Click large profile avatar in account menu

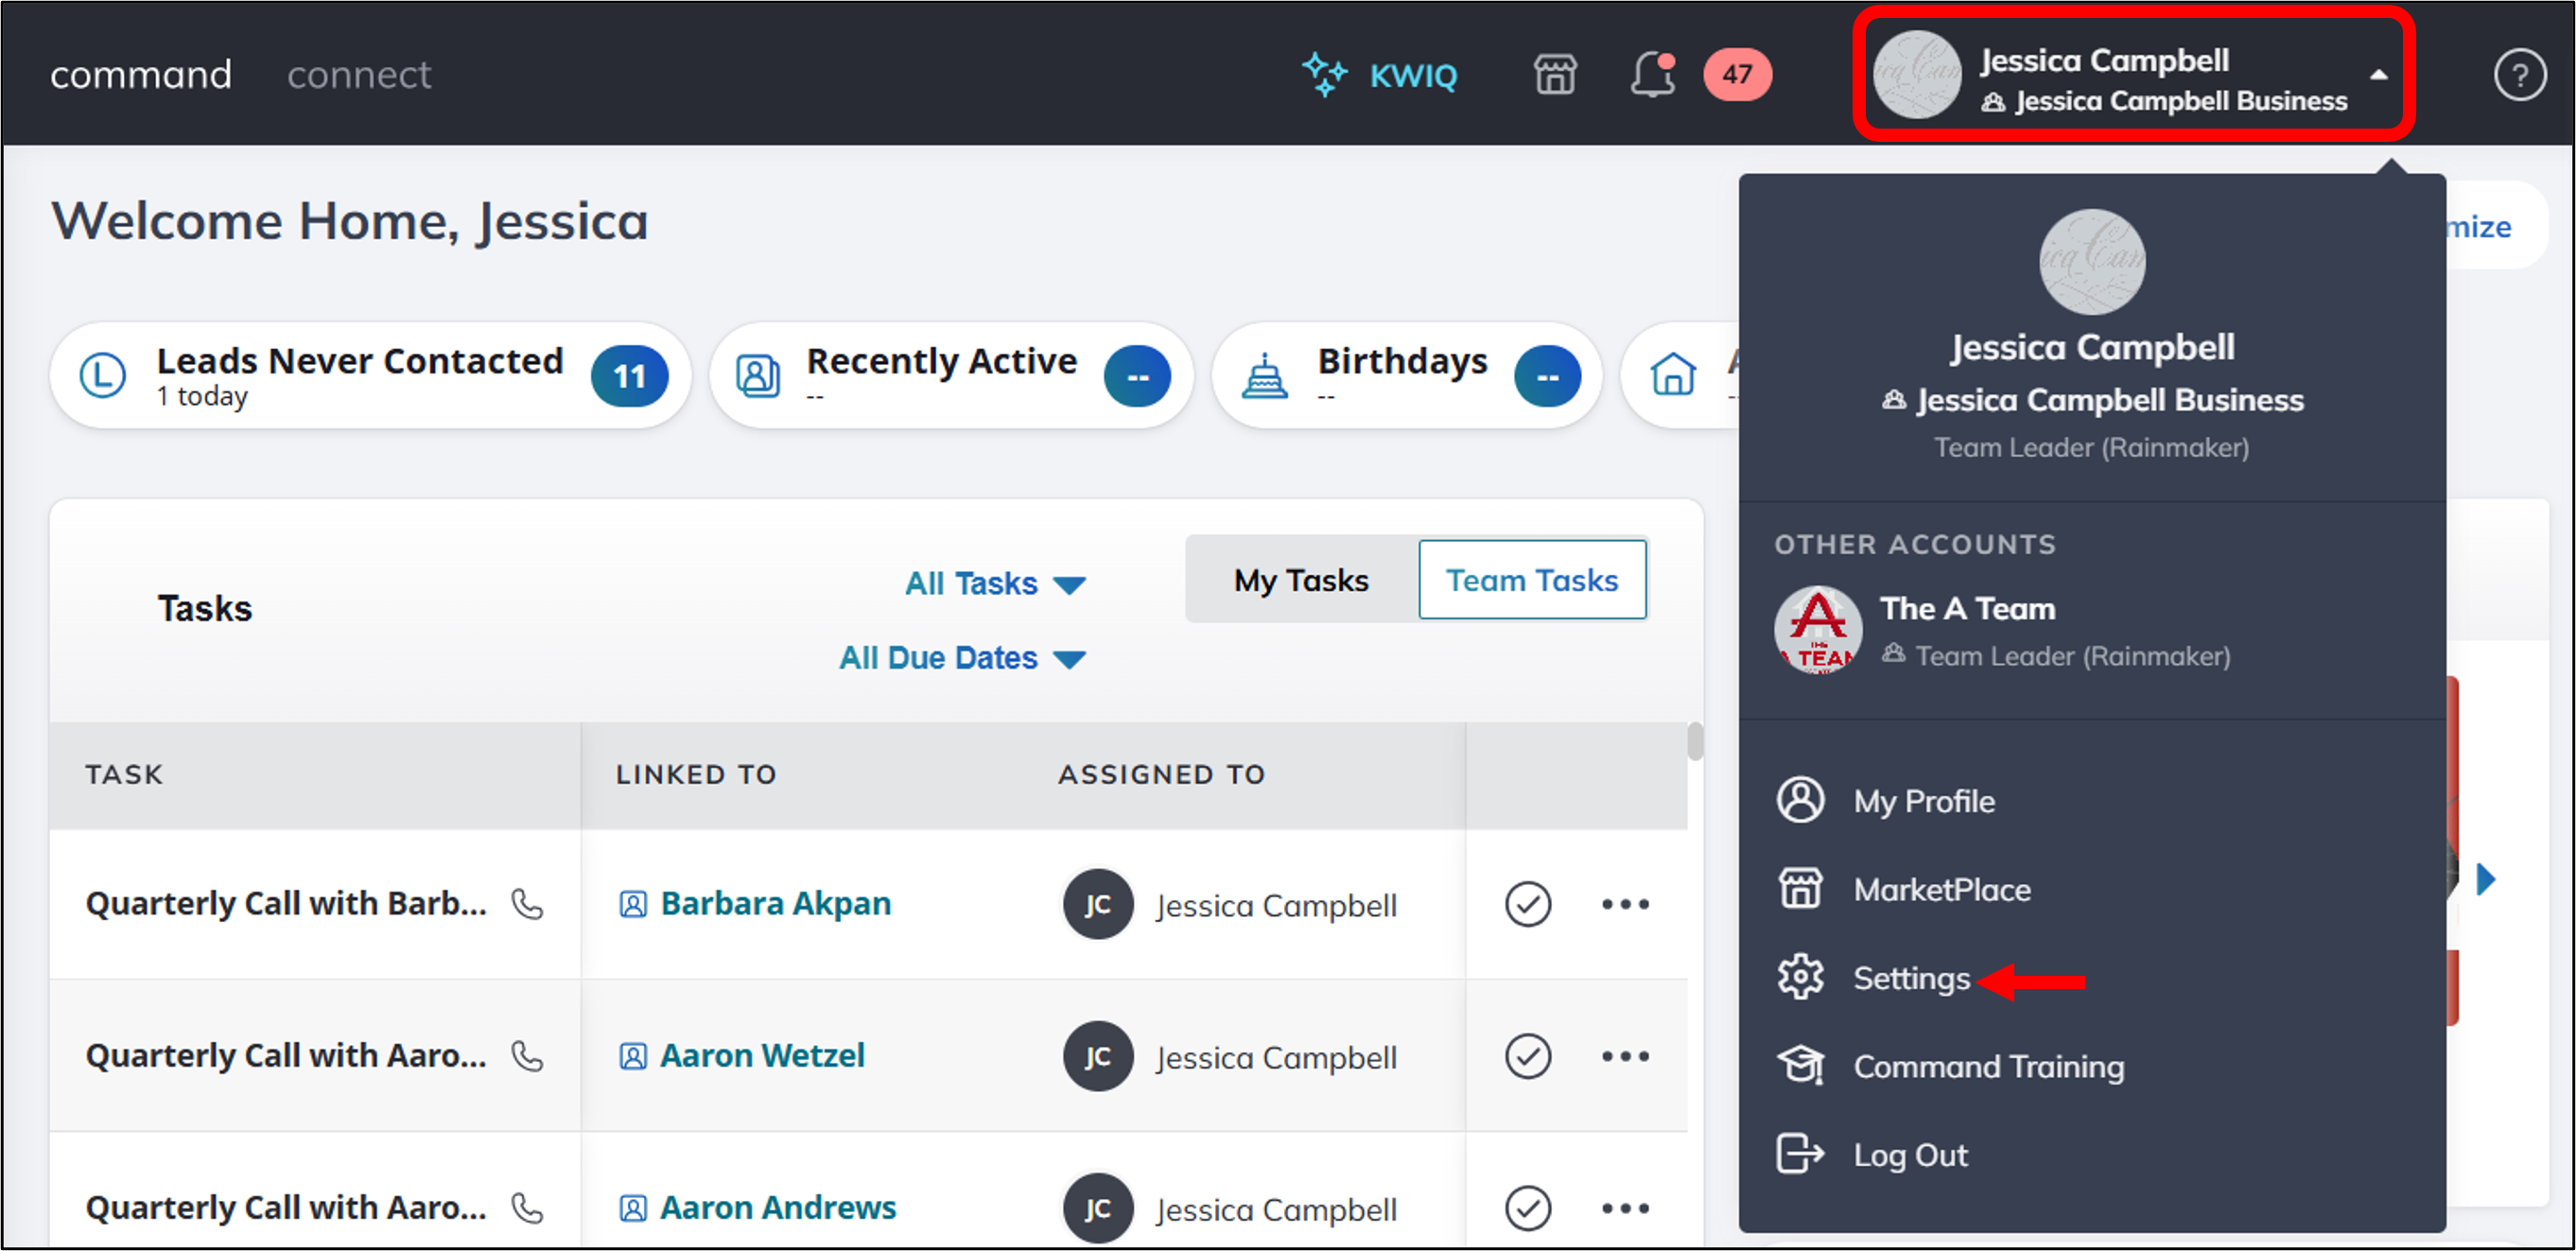point(2092,262)
